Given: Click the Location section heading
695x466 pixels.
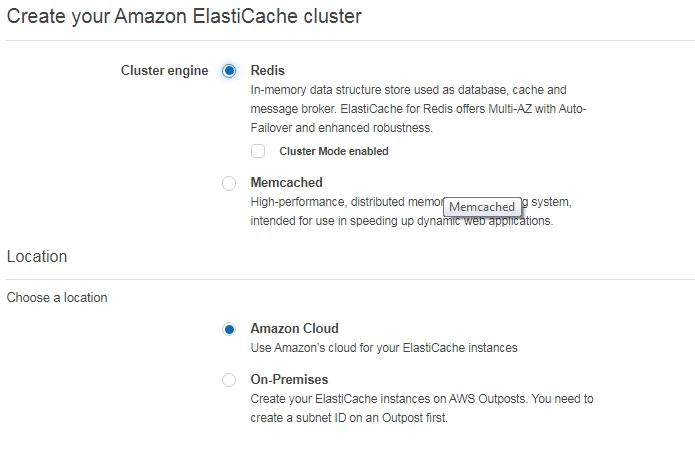Looking at the screenshot, I should 37,257.
